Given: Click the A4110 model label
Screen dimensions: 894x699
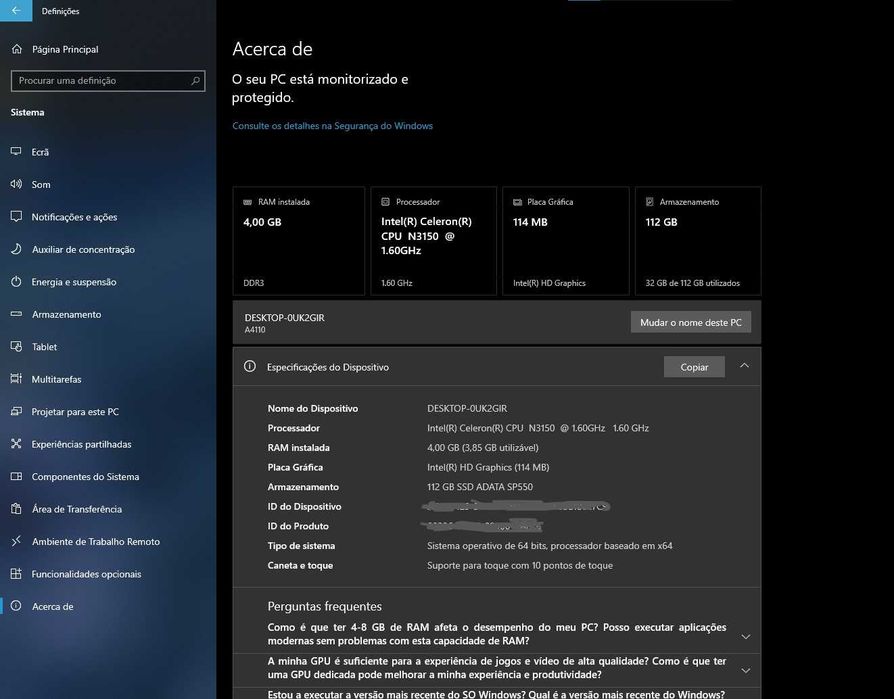Looking at the screenshot, I should 254,330.
